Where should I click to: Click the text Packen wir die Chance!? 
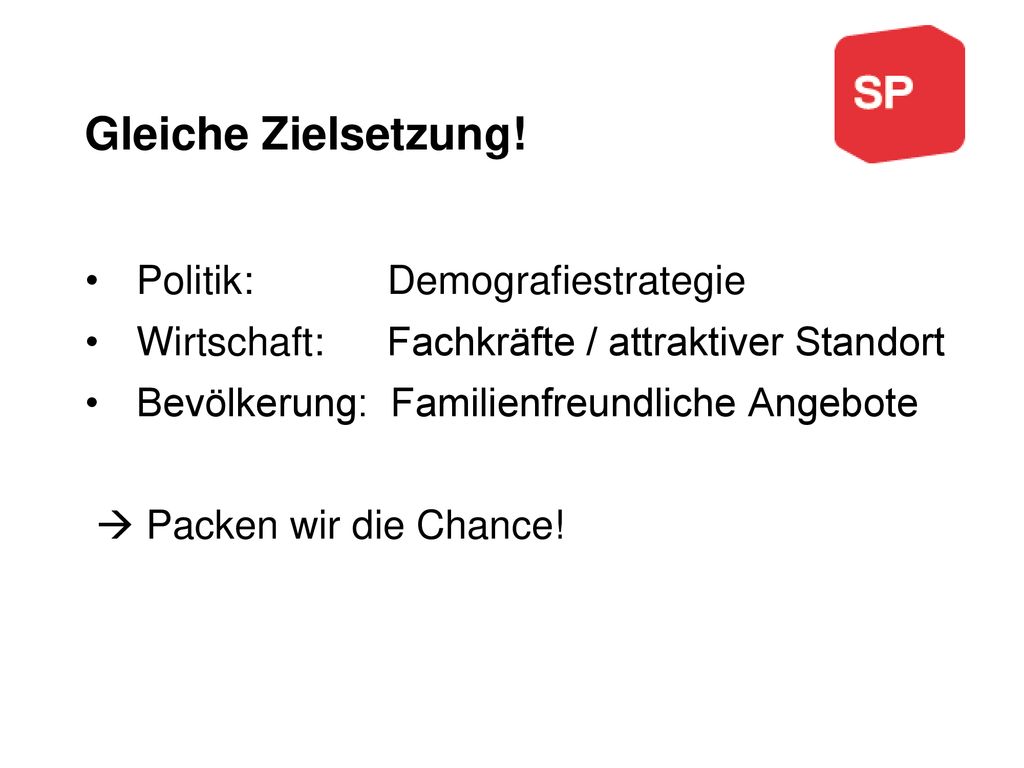tap(355, 525)
